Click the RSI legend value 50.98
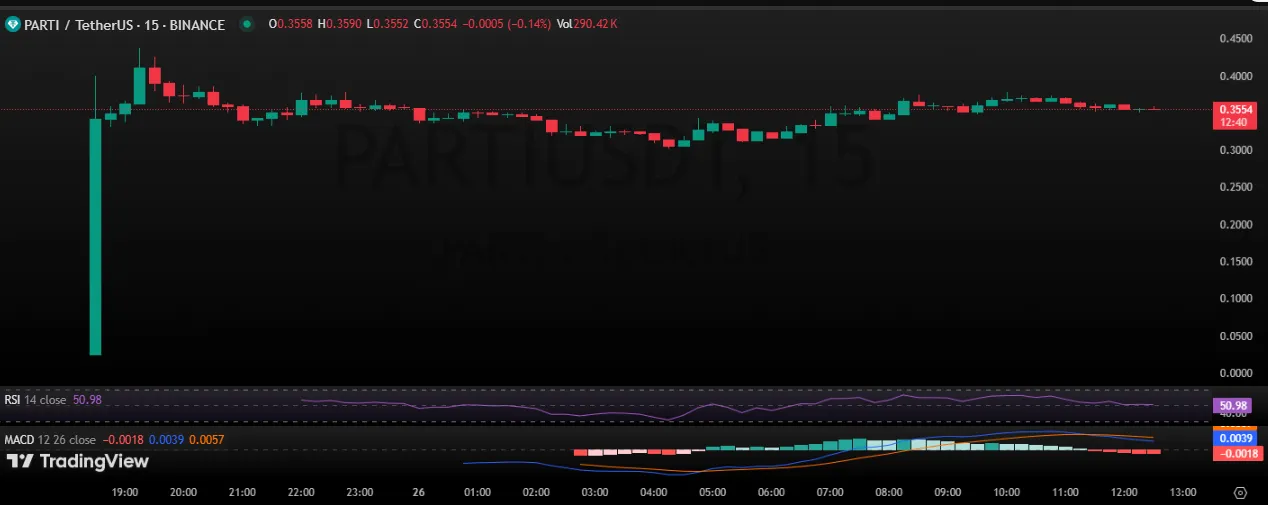 click(87, 400)
